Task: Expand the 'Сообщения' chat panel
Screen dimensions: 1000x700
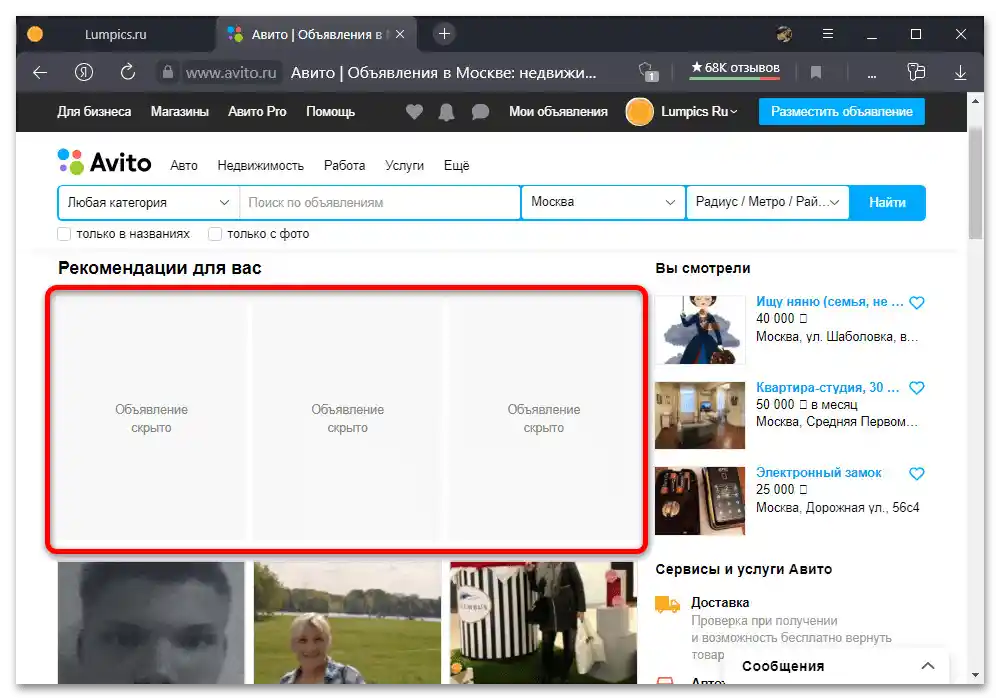Action: click(928, 666)
